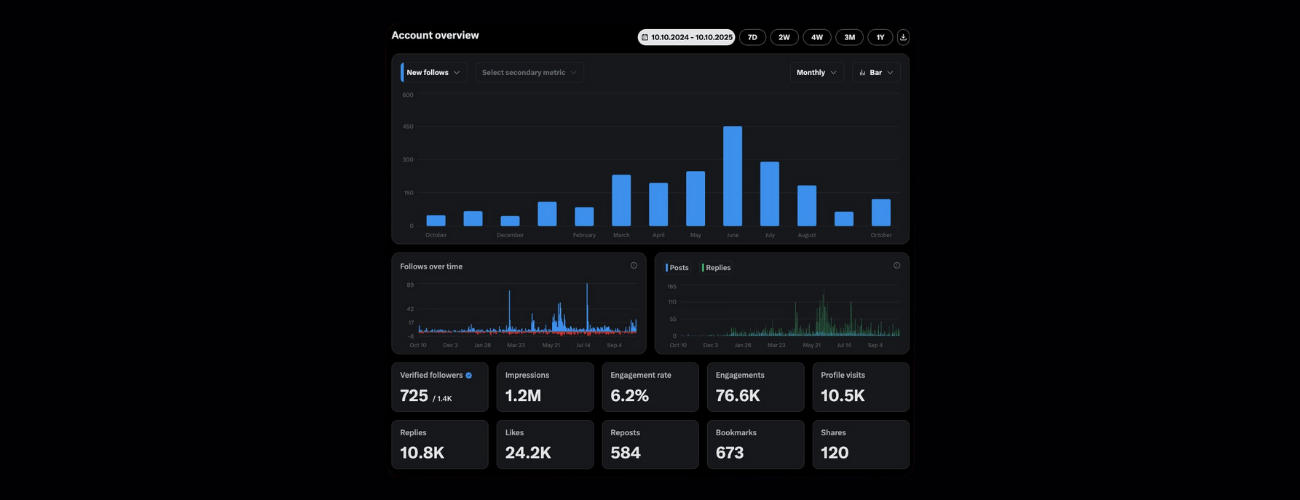
Task: Expand the New follows metric dropdown
Action: [x=433, y=72]
